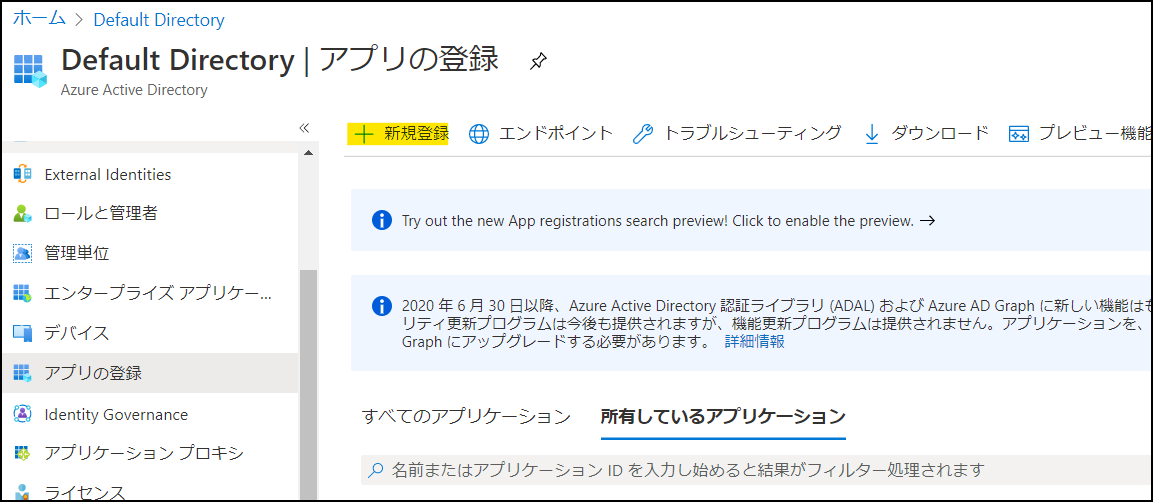Click the ホーム breadcrumb link
This screenshot has height=502, width=1153.
point(40,19)
